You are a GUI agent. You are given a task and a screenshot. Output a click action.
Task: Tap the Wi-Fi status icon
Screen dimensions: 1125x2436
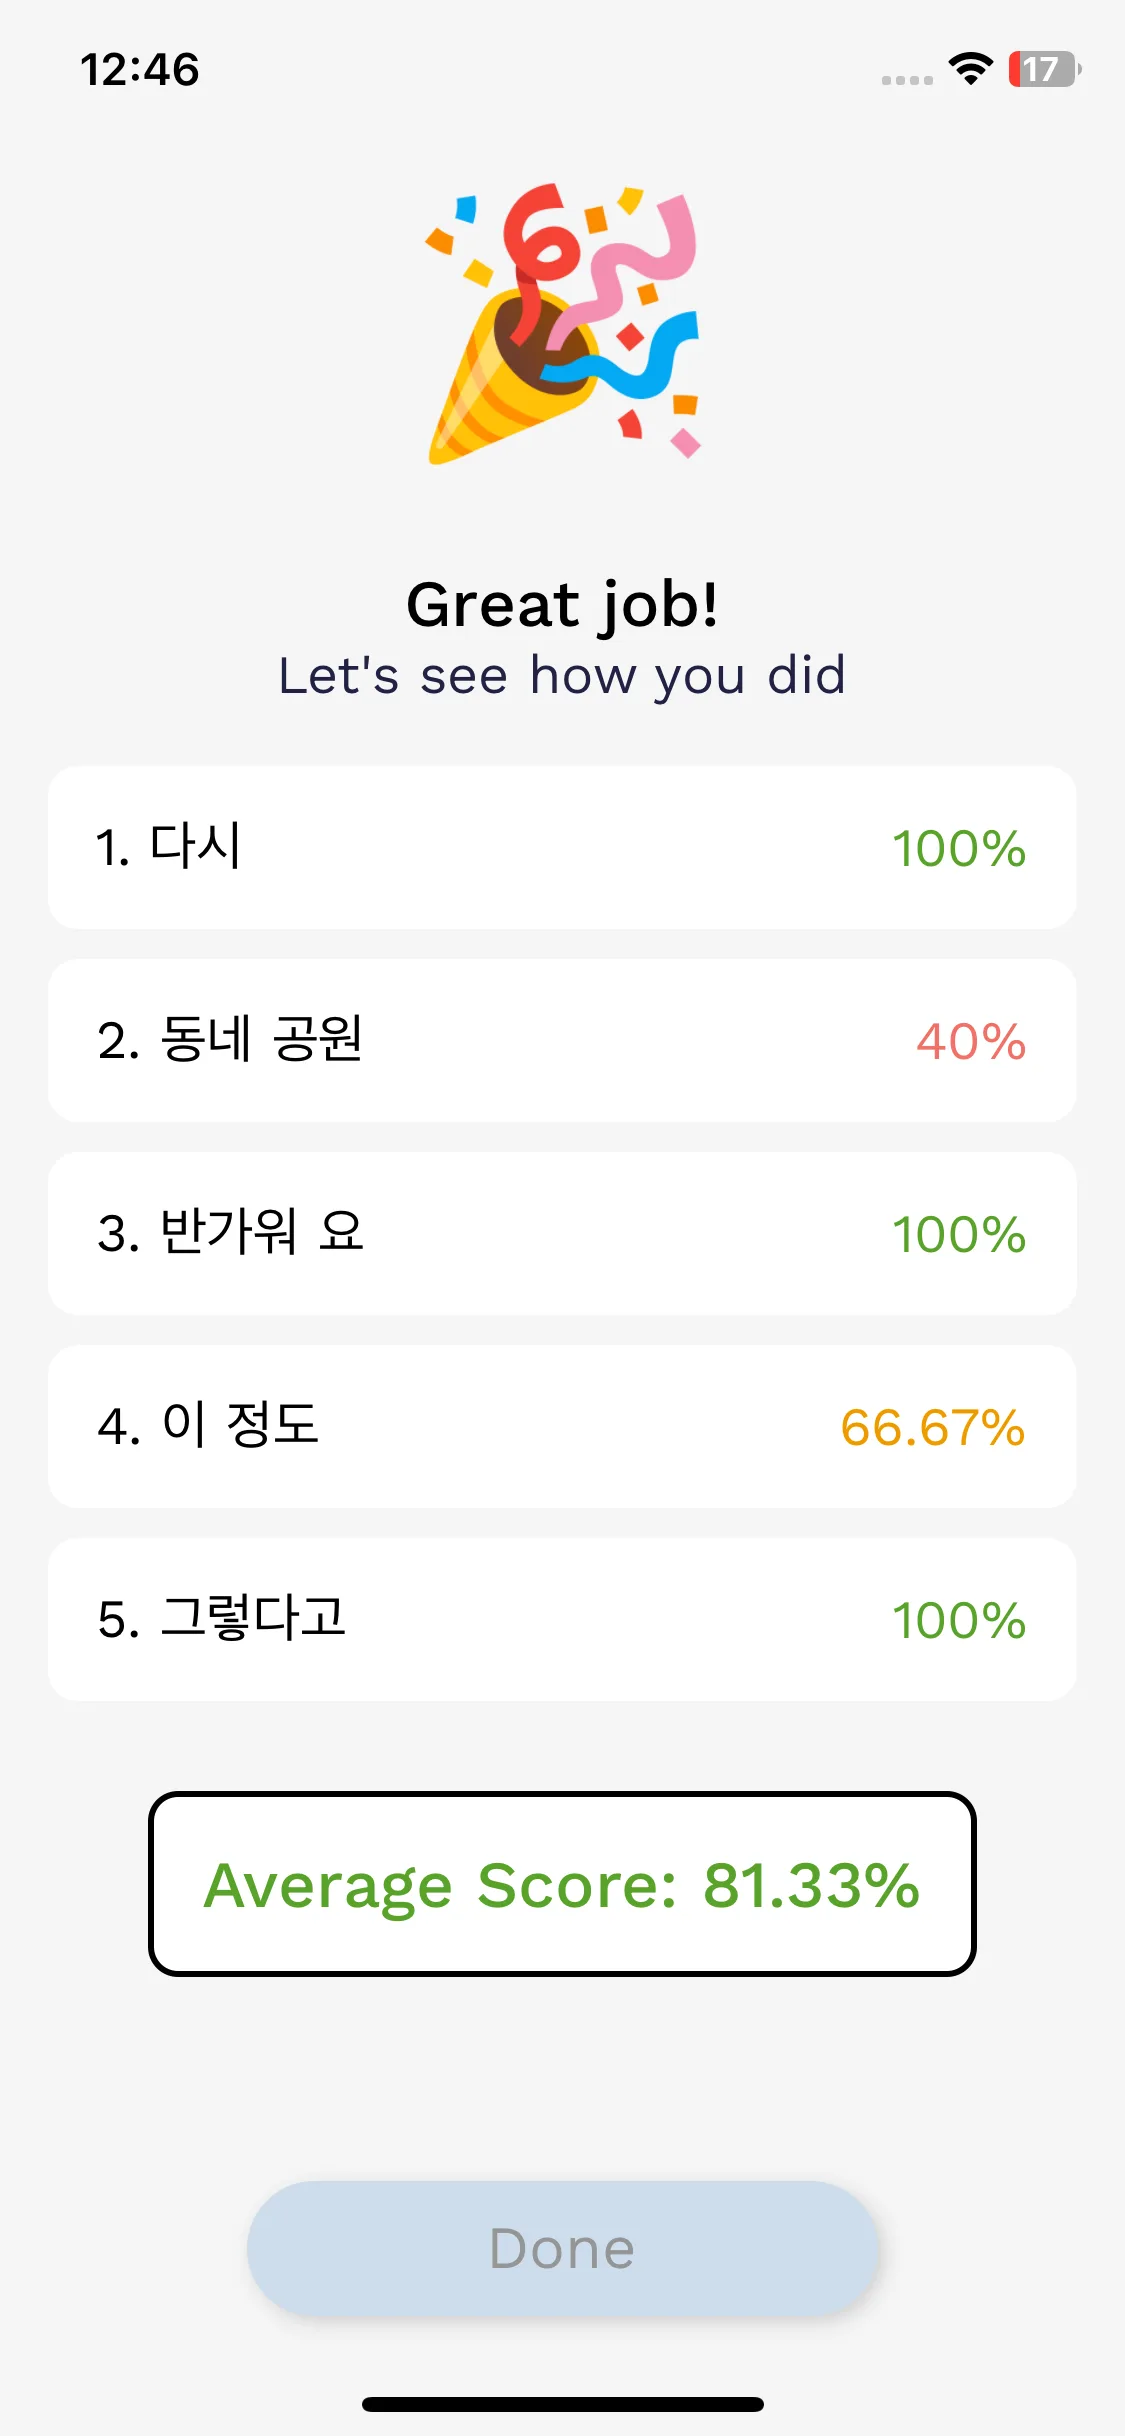coord(970,69)
